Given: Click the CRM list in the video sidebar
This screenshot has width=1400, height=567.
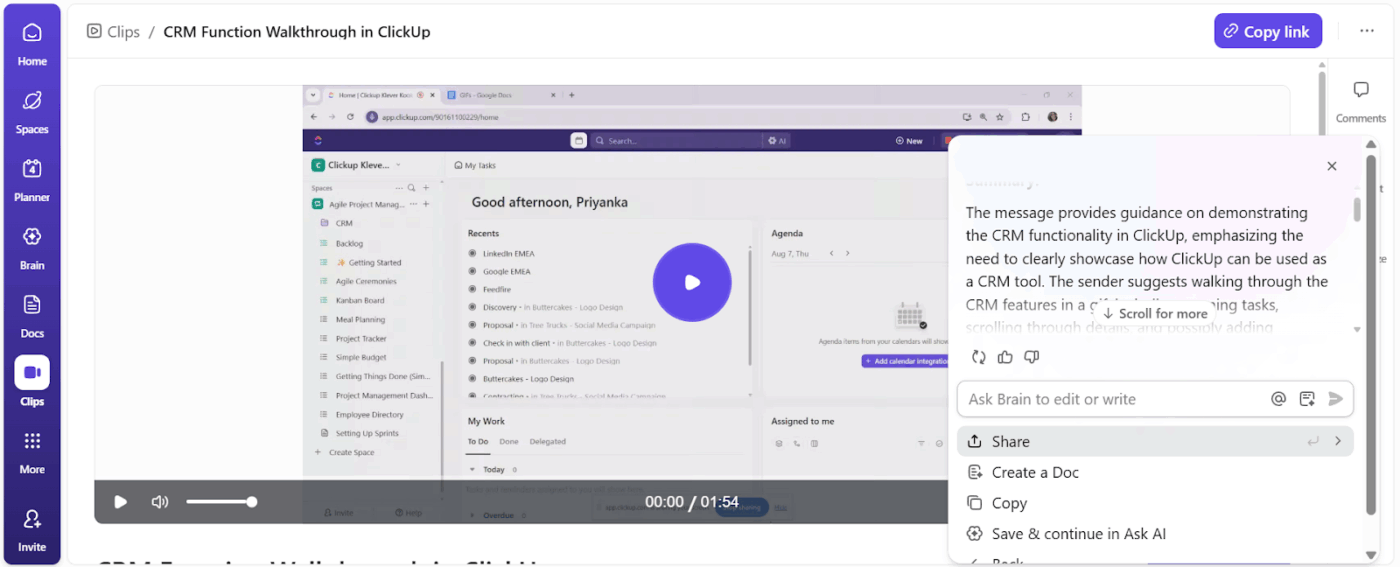Looking at the screenshot, I should [344, 223].
